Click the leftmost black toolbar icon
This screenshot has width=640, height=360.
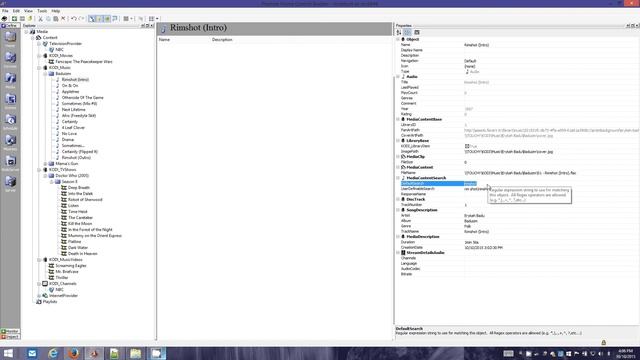pyautogui.click(x=4, y=19)
